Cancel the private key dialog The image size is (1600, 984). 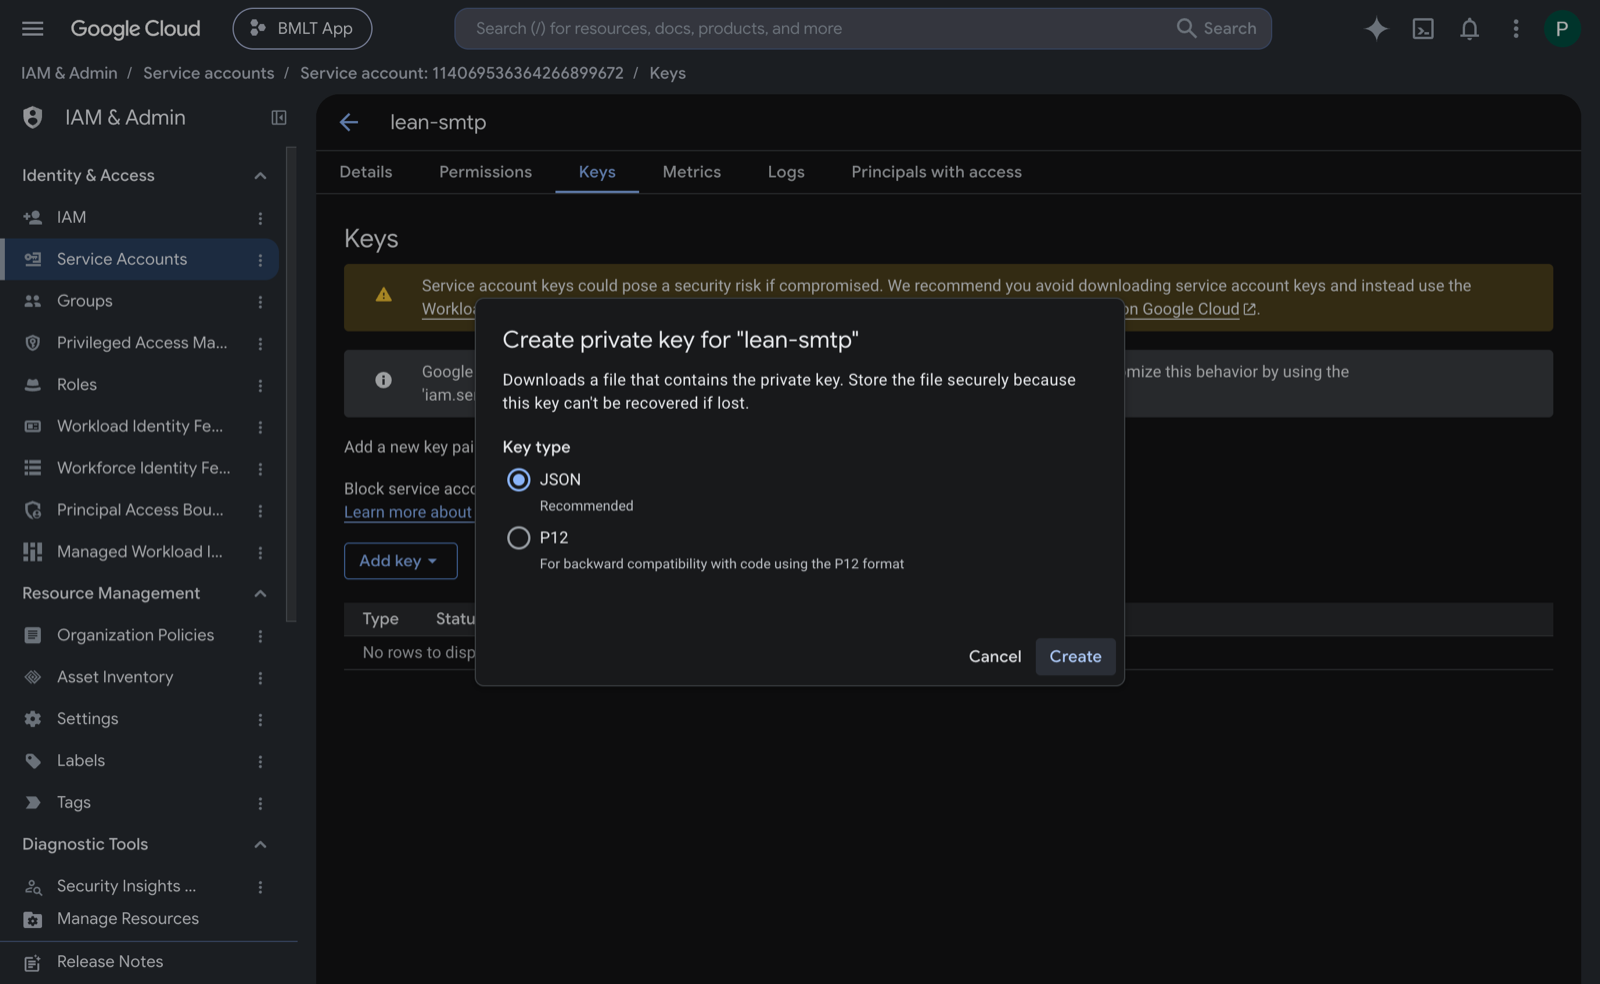tap(995, 657)
